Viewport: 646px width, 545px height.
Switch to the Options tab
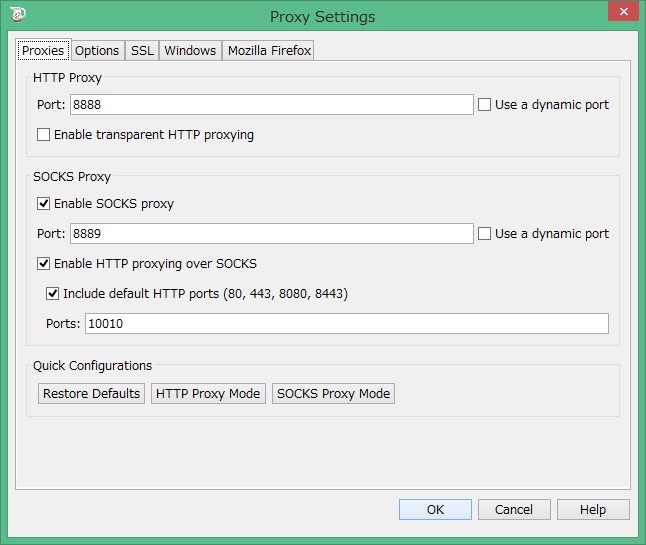97,50
